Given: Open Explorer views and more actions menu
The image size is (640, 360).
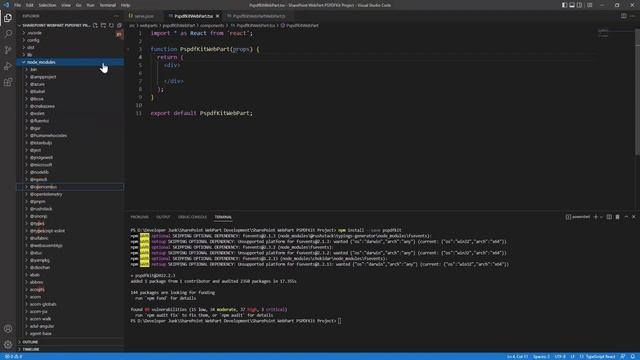Looking at the screenshot, I should point(116,16).
